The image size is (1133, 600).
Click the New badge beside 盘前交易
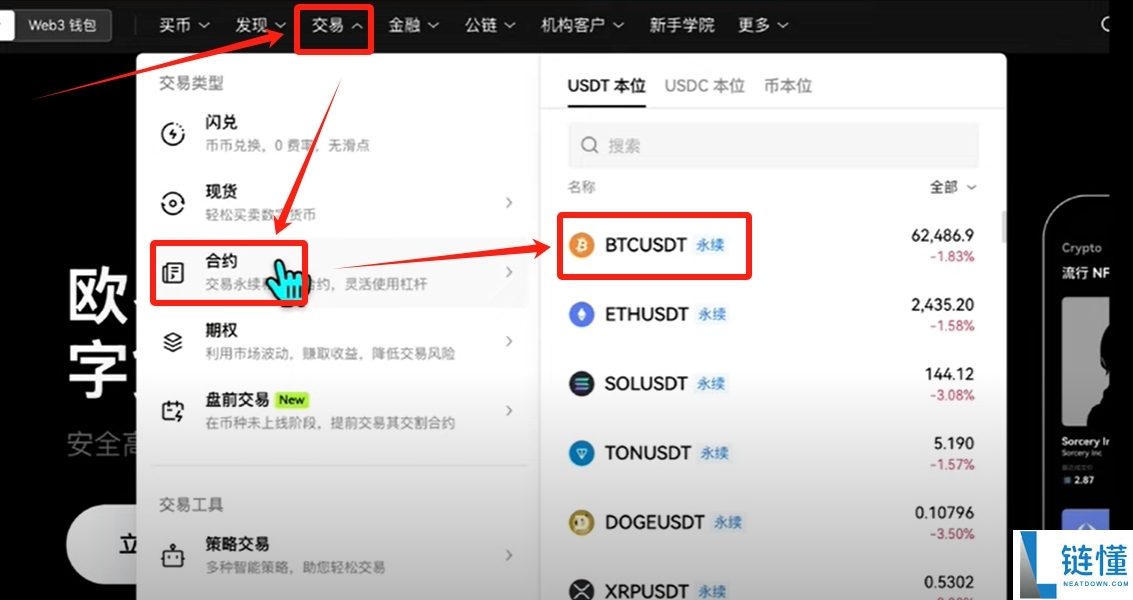[292, 400]
